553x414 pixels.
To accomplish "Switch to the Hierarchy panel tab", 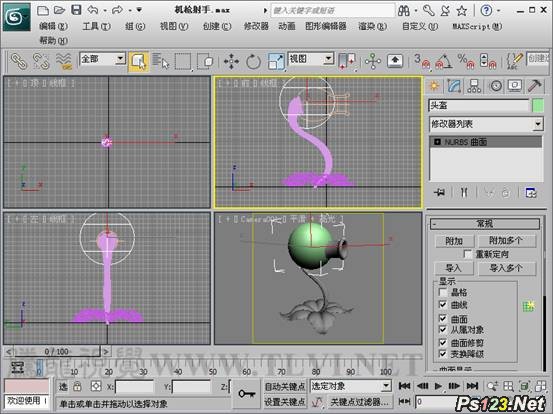I will [474, 86].
